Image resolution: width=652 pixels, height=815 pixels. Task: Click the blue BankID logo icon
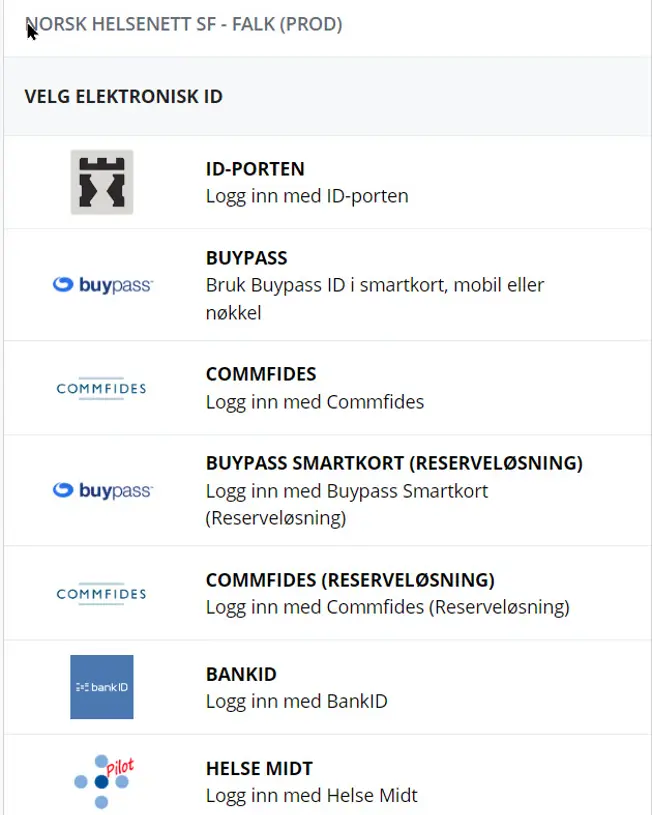(102, 687)
